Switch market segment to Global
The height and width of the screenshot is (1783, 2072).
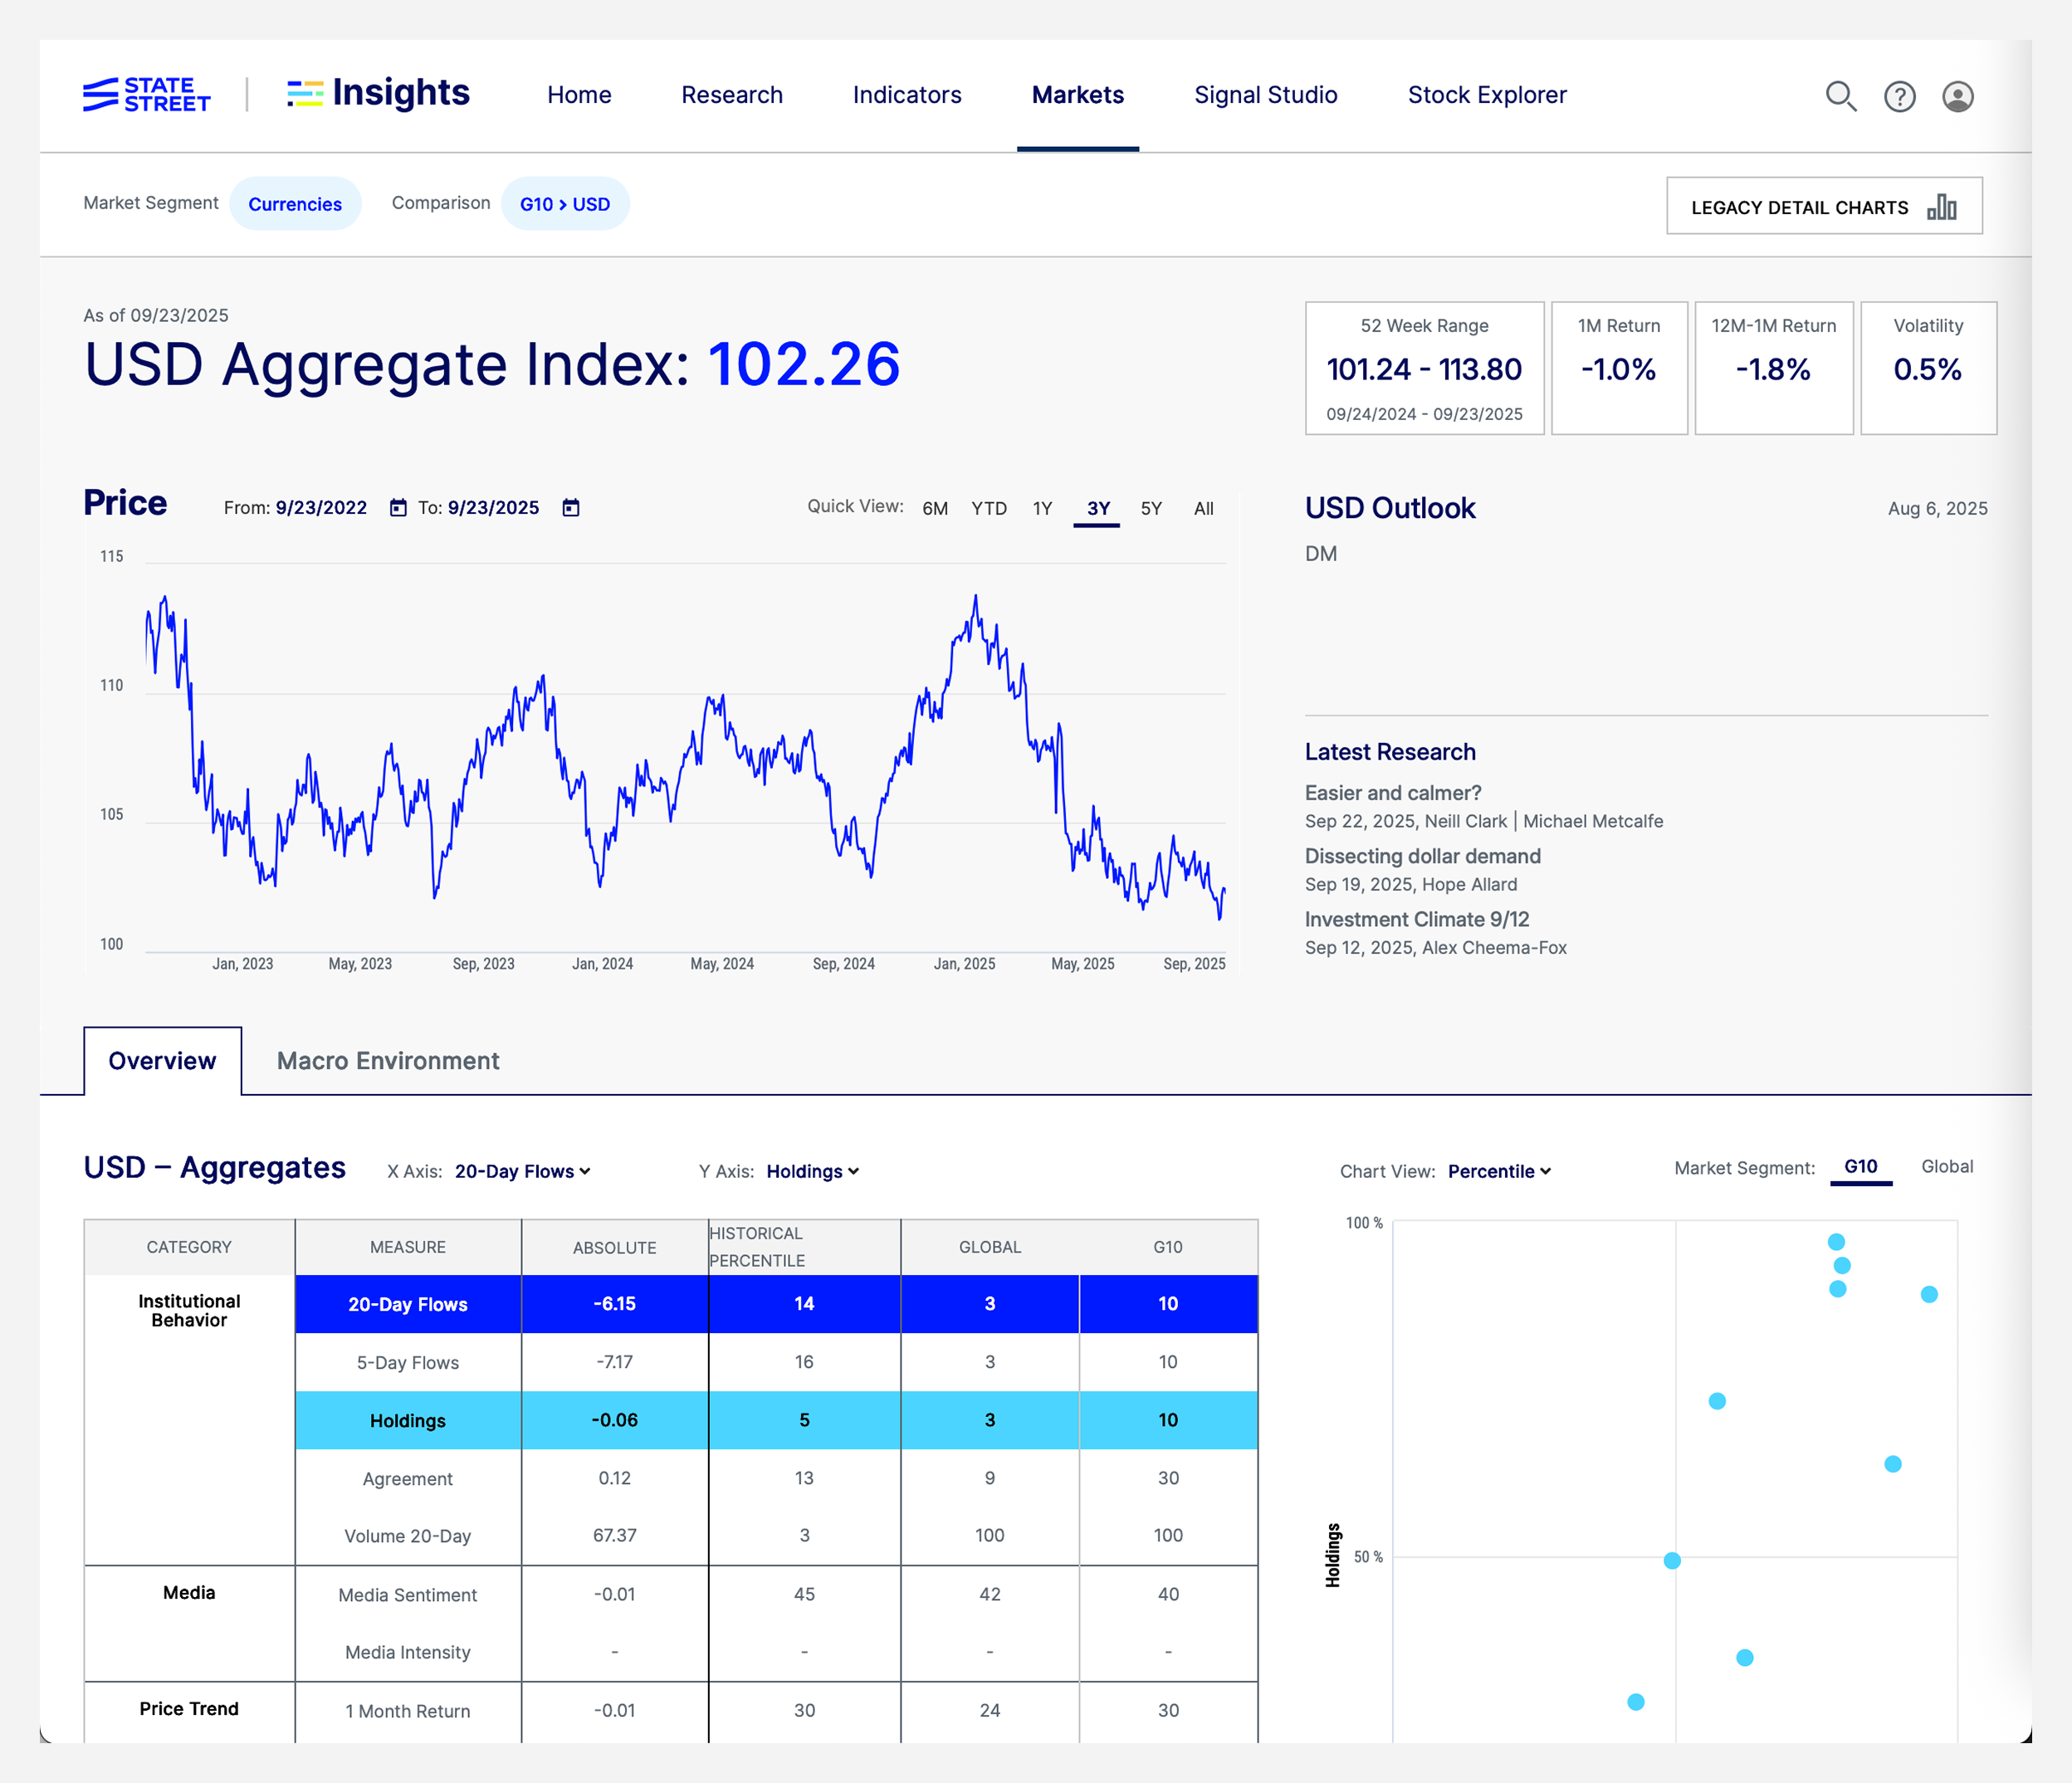coord(1946,1166)
